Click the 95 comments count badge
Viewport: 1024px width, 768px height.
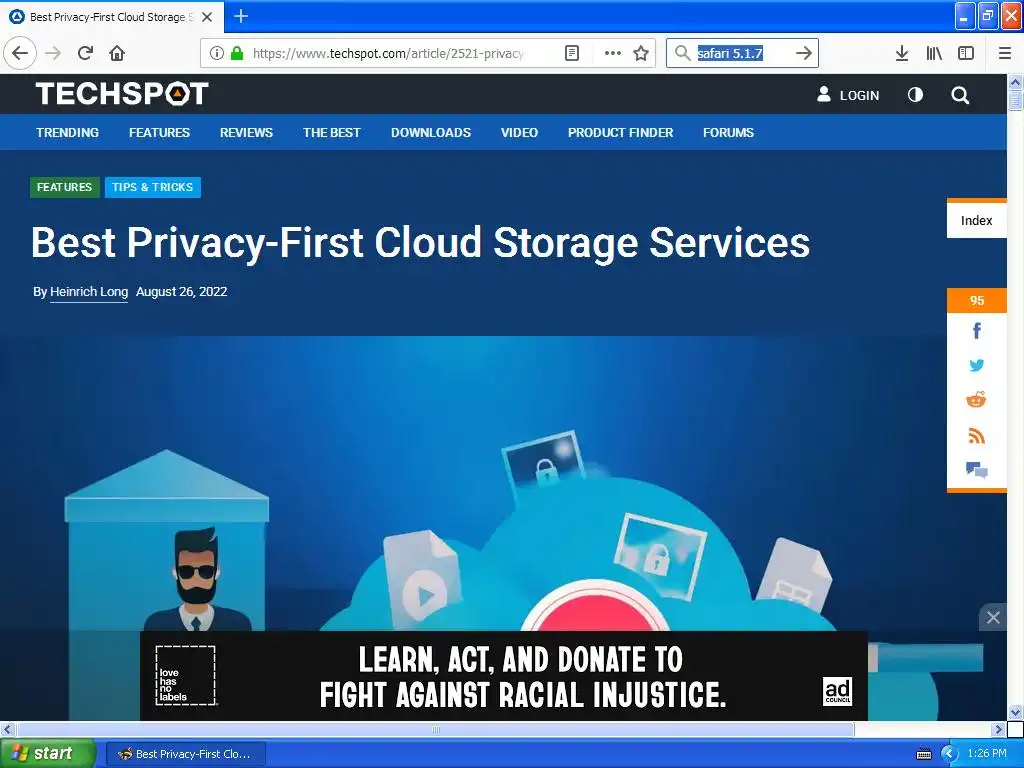point(976,300)
